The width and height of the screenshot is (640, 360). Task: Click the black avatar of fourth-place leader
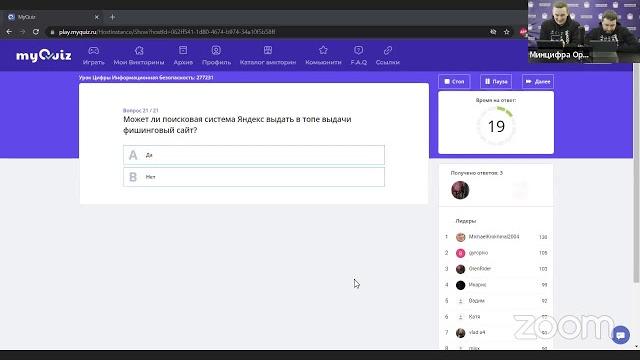[x=460, y=285]
